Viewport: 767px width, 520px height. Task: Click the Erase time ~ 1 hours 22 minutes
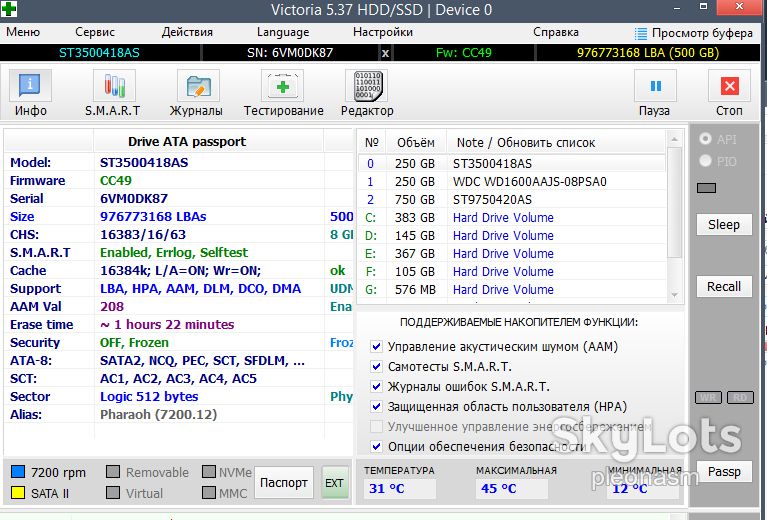point(167,325)
